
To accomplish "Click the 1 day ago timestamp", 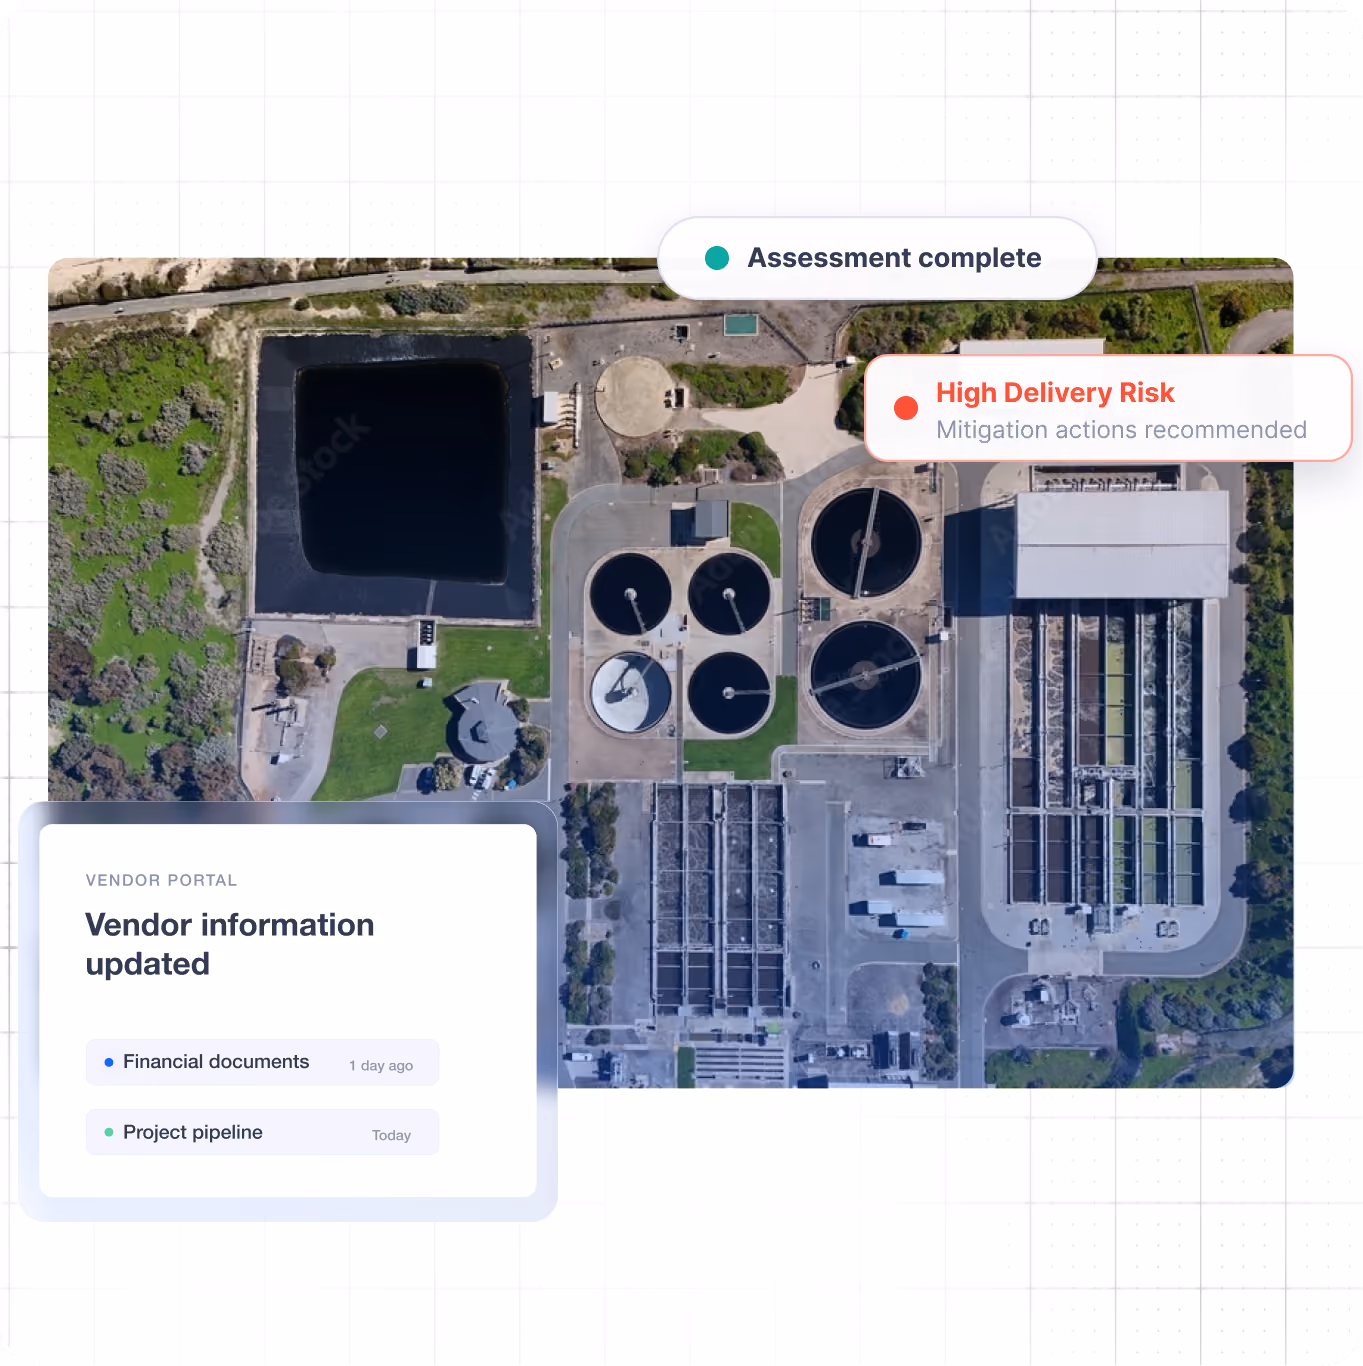I will [381, 1066].
